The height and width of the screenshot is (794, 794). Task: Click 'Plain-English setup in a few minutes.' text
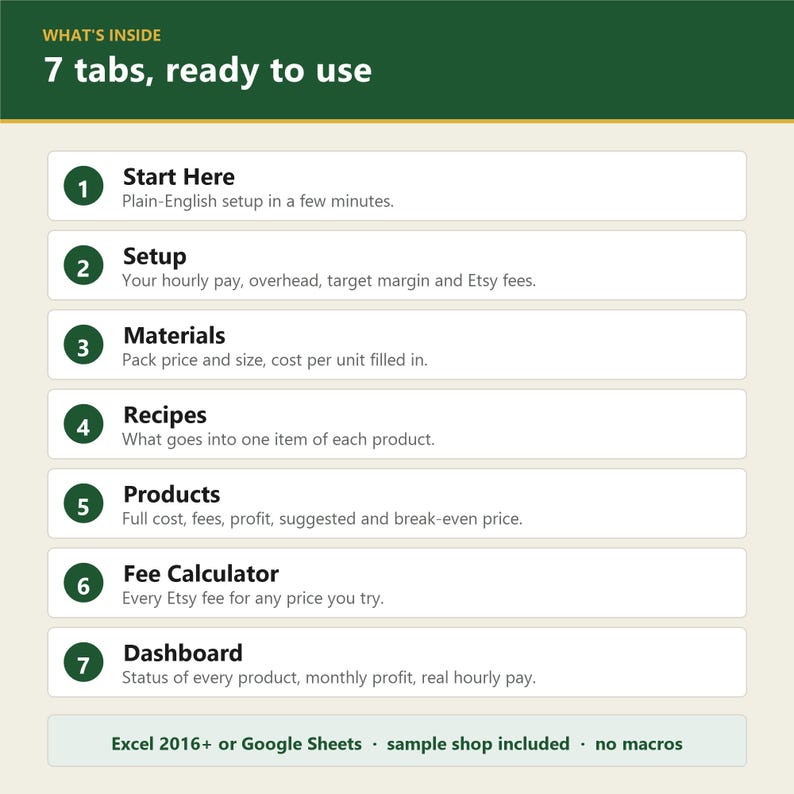[258, 202]
